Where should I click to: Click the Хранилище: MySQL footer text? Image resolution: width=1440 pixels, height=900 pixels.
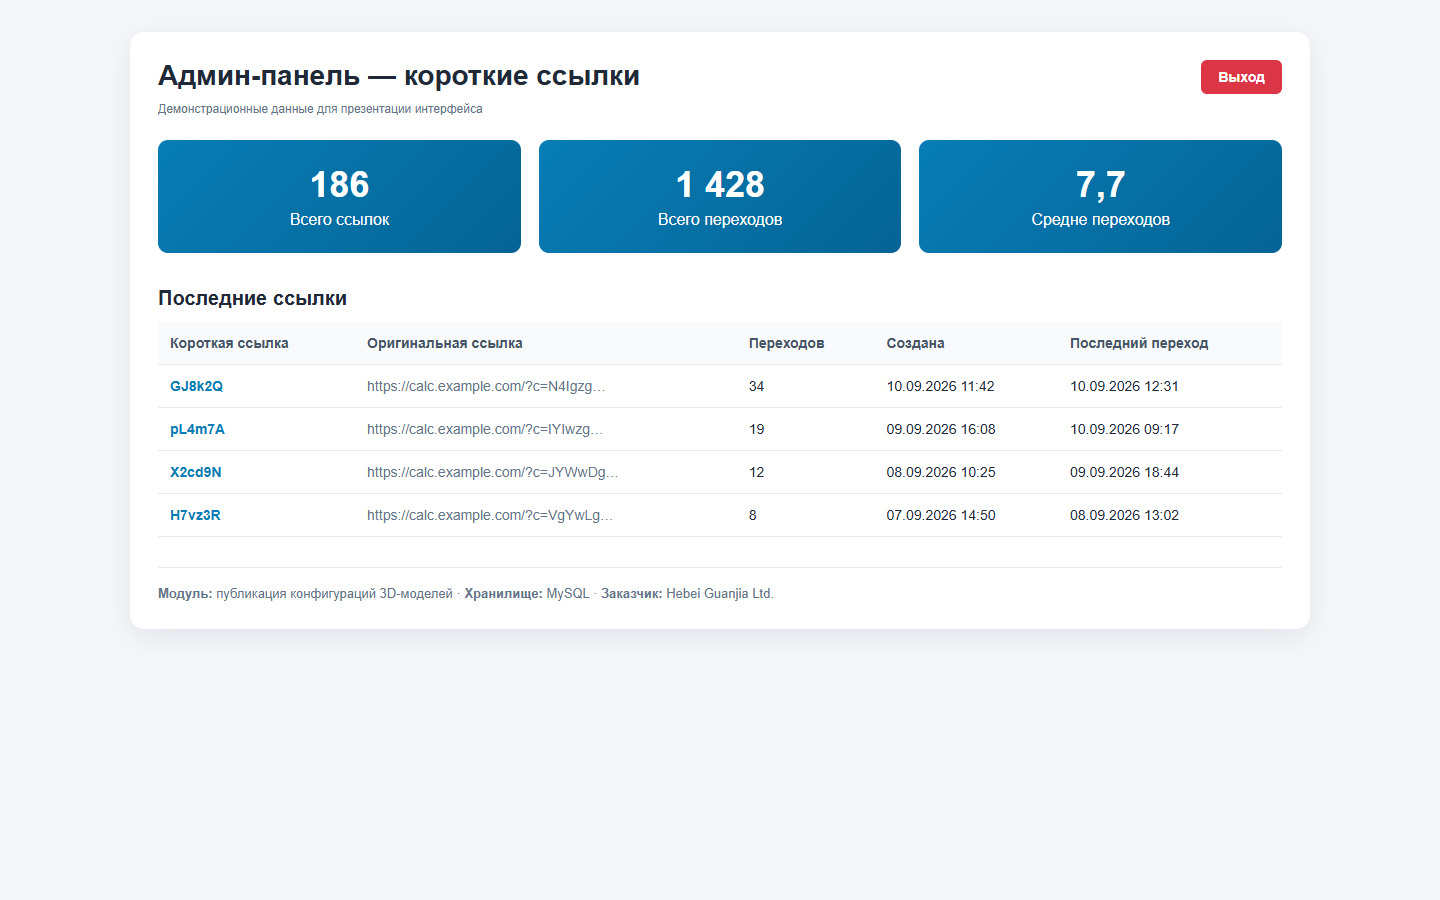coord(527,593)
